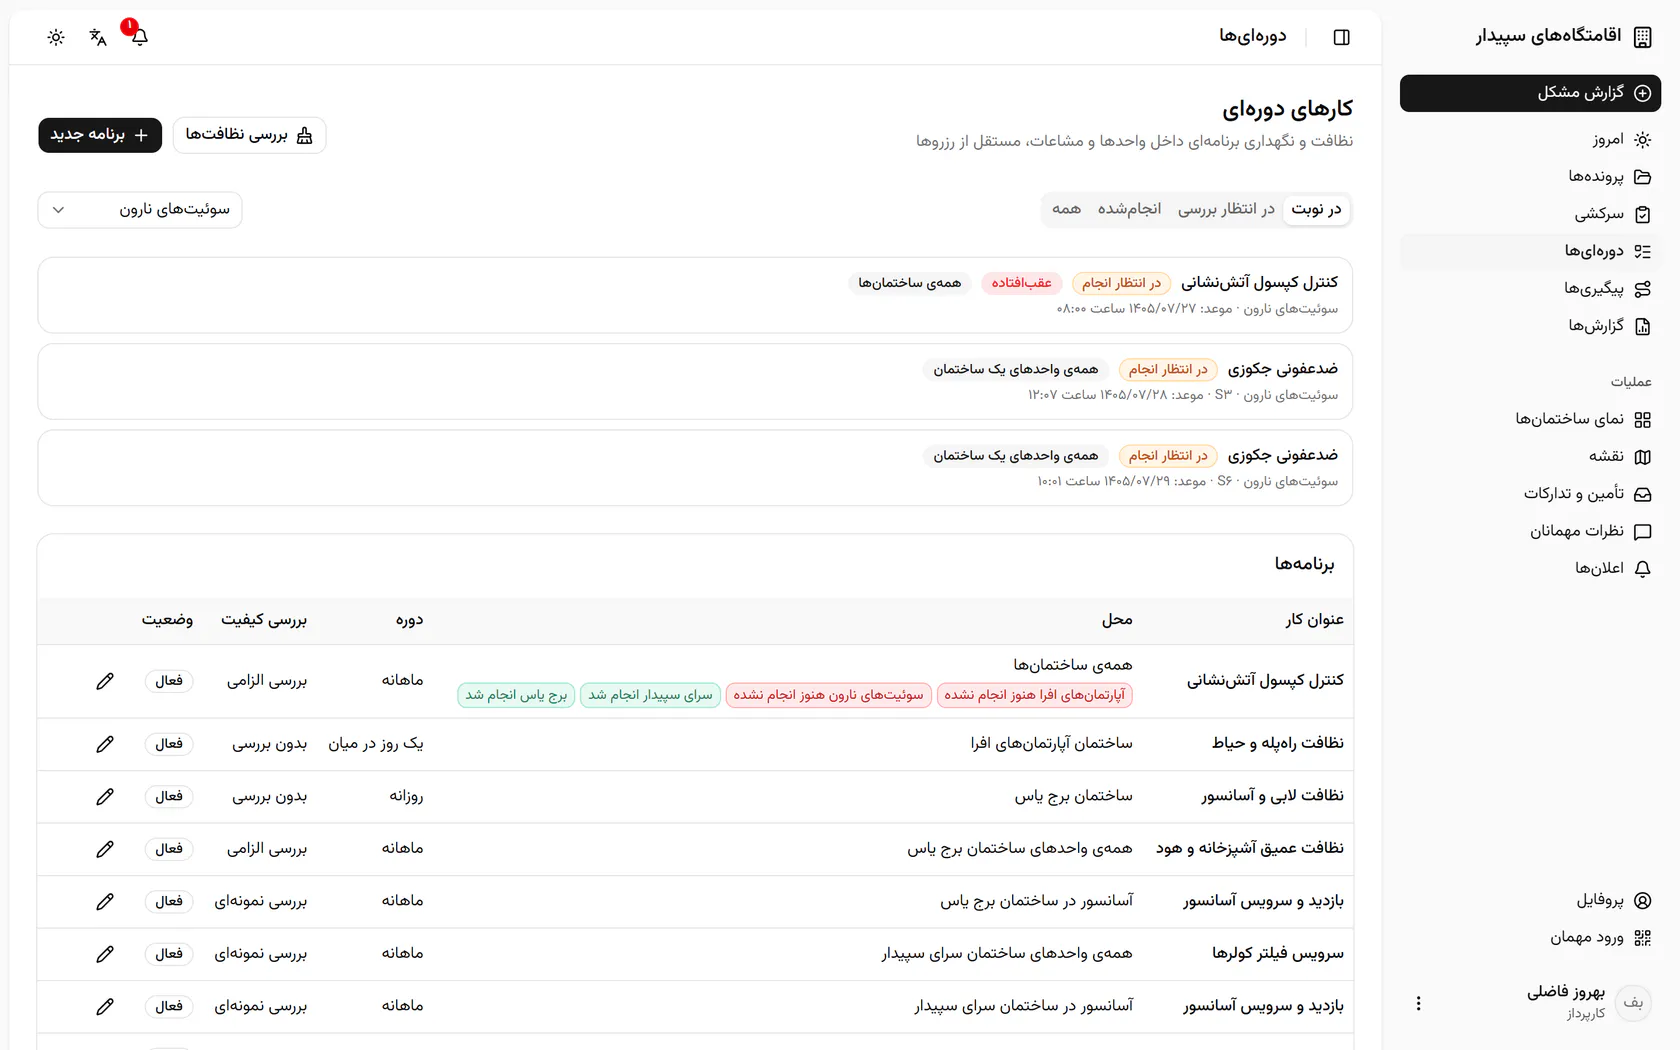
Task: Open اعلان‌ها sidebar item
Action: (1530, 568)
